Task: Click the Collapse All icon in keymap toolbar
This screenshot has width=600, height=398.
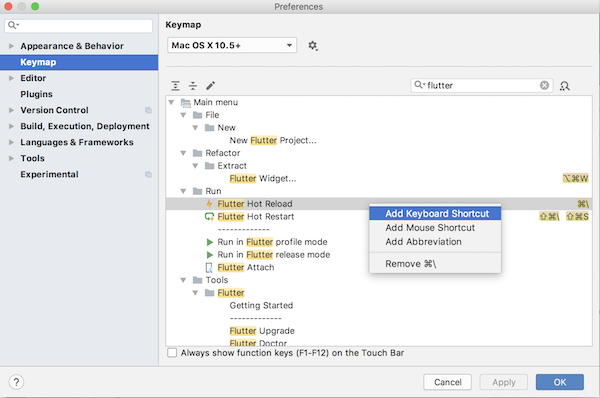Action: point(193,85)
